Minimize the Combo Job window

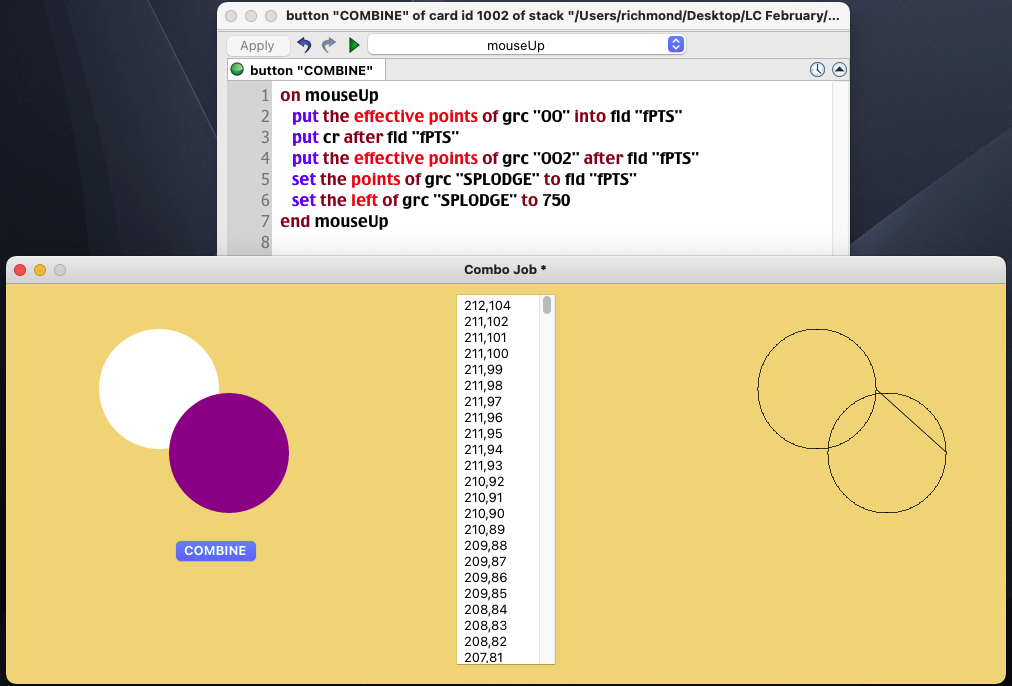pyautogui.click(x=40, y=270)
